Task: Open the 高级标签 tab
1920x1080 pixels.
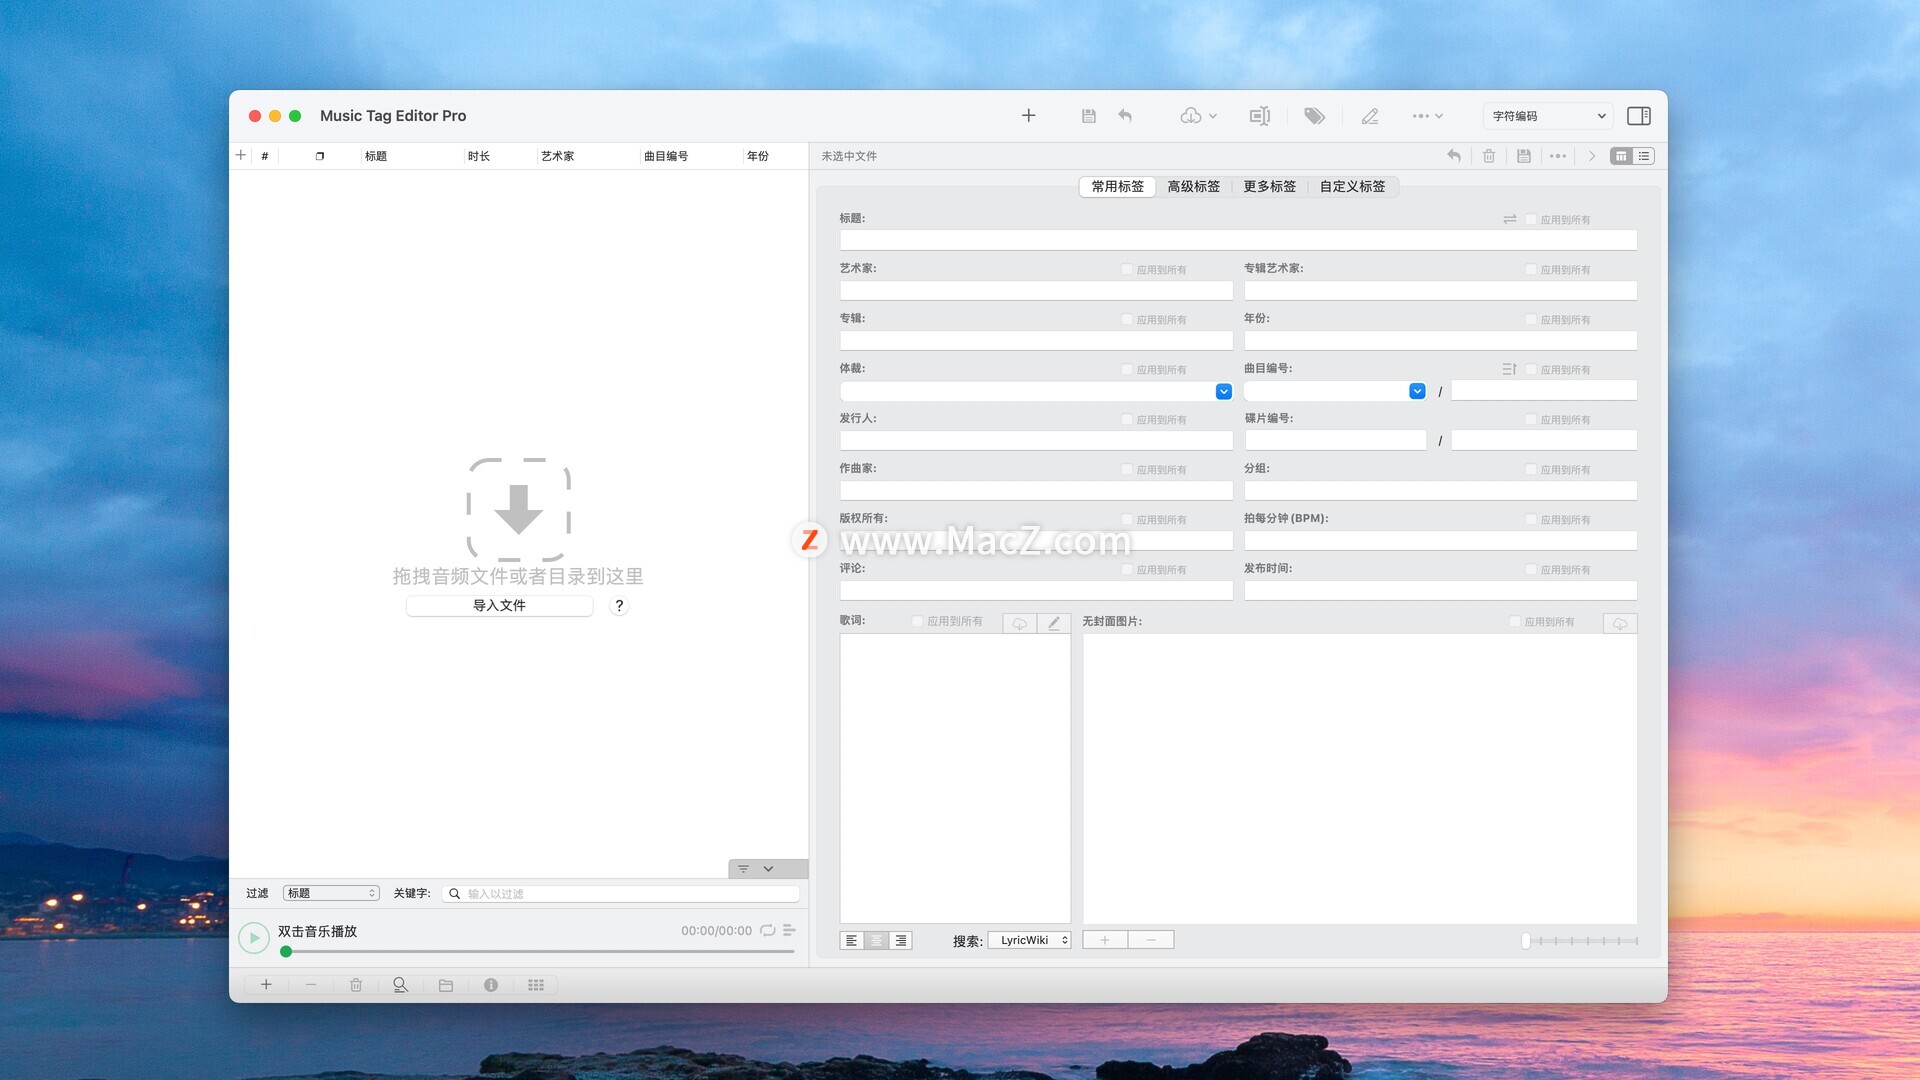Action: coord(1193,187)
